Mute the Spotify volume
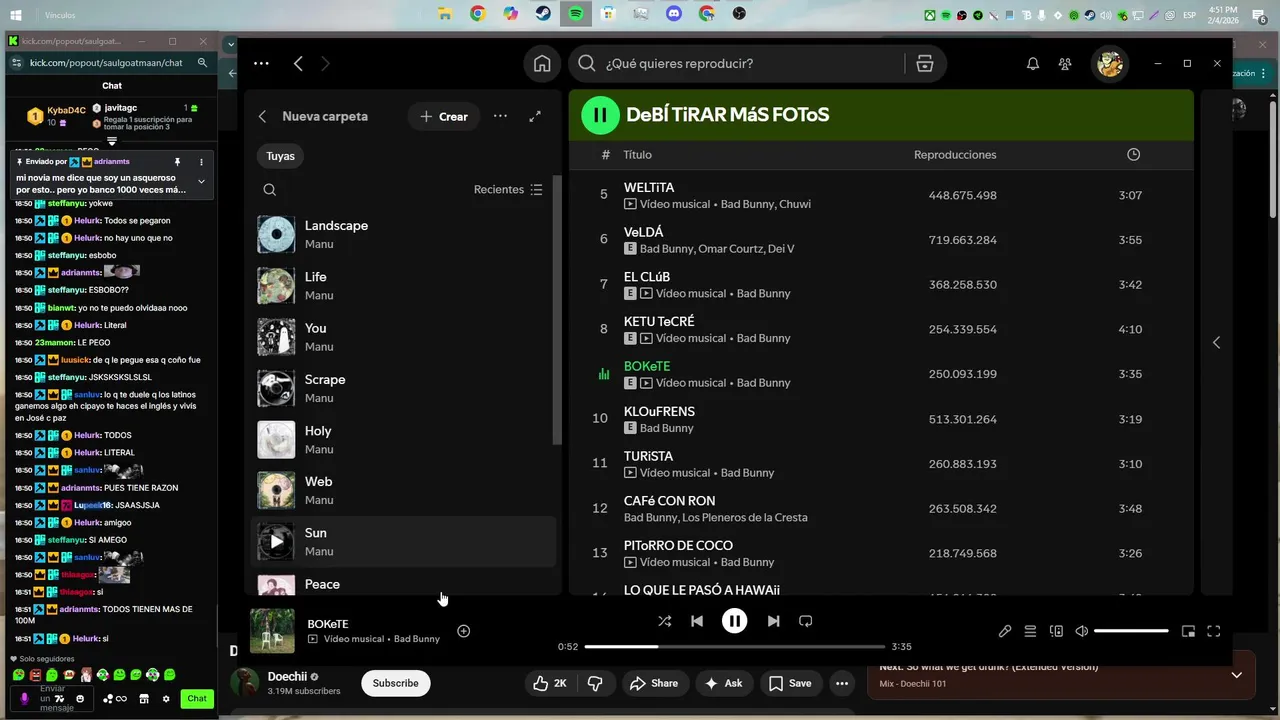Screen dimensions: 1280x720 click(x=1081, y=631)
